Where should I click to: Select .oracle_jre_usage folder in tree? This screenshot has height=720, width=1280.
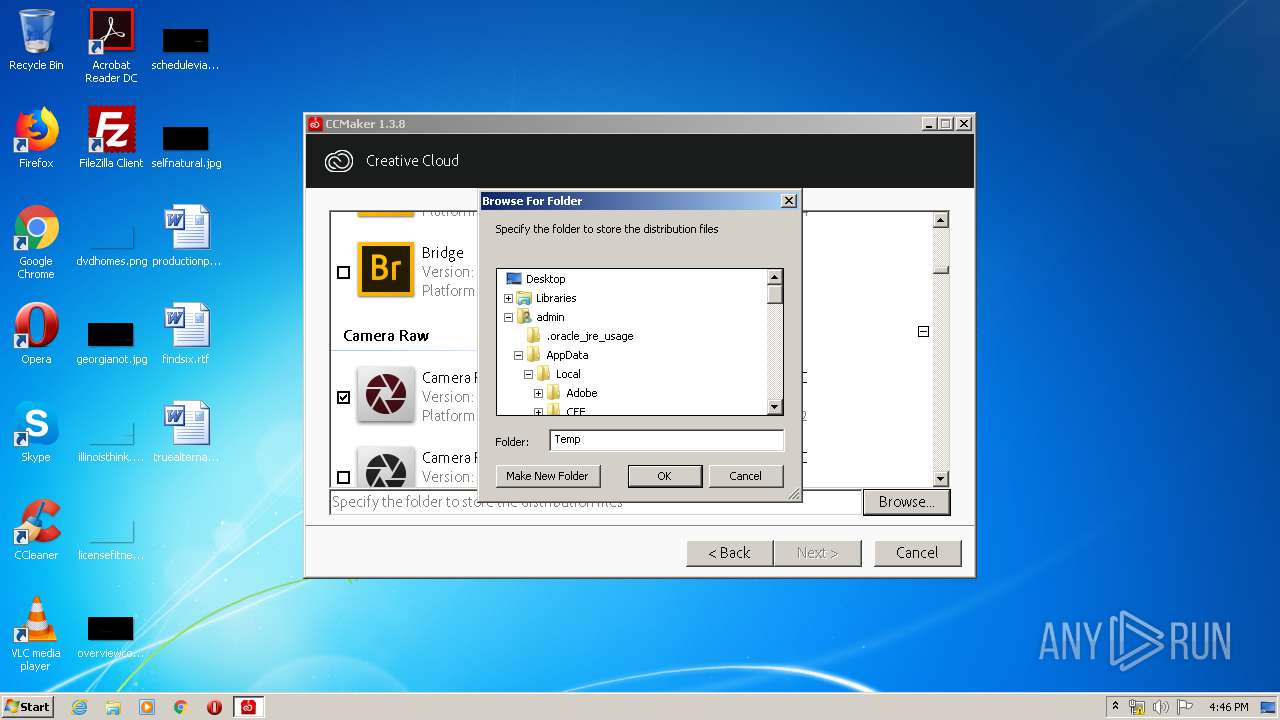pos(589,336)
